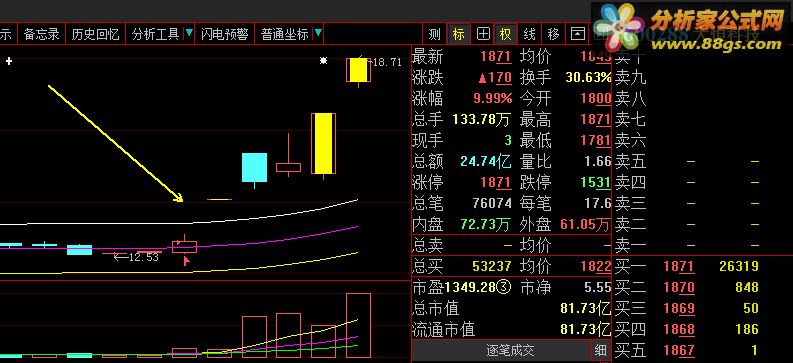Open the 备忘录 menu item
This screenshot has width=793, height=363.
[41, 34]
